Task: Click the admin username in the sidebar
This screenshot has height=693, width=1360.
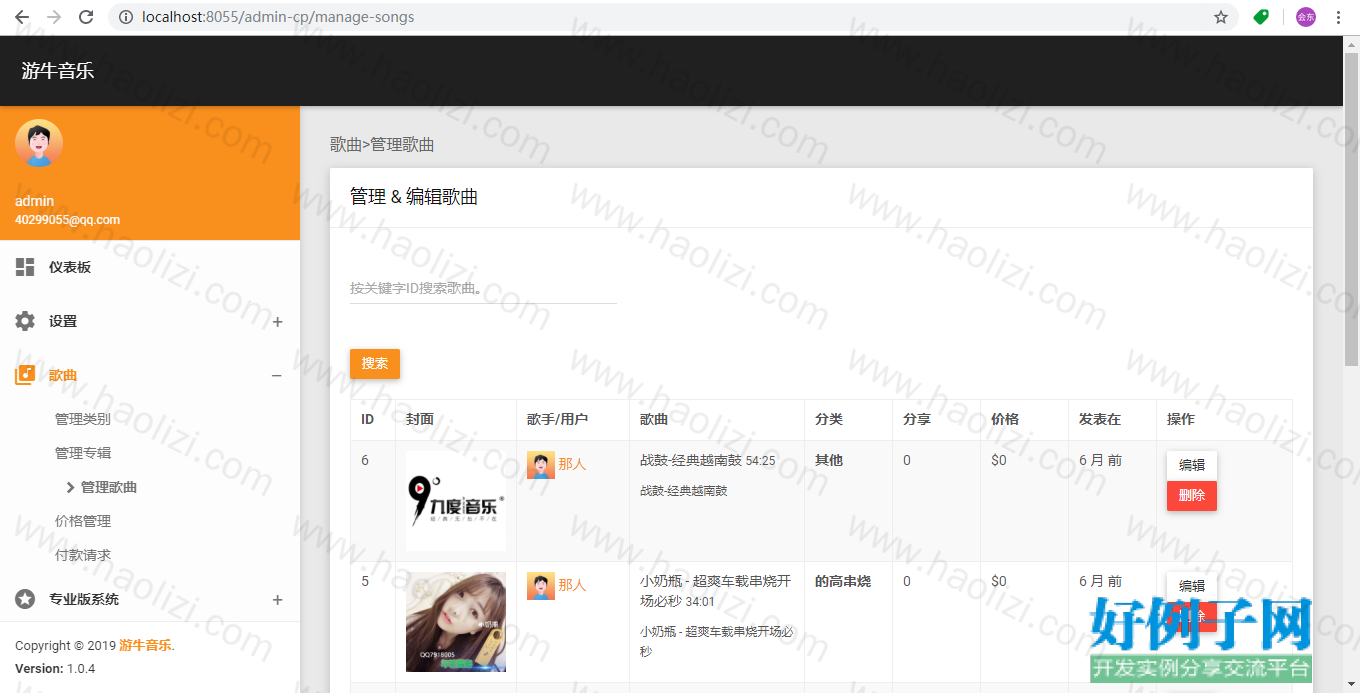Action: click(x=35, y=201)
